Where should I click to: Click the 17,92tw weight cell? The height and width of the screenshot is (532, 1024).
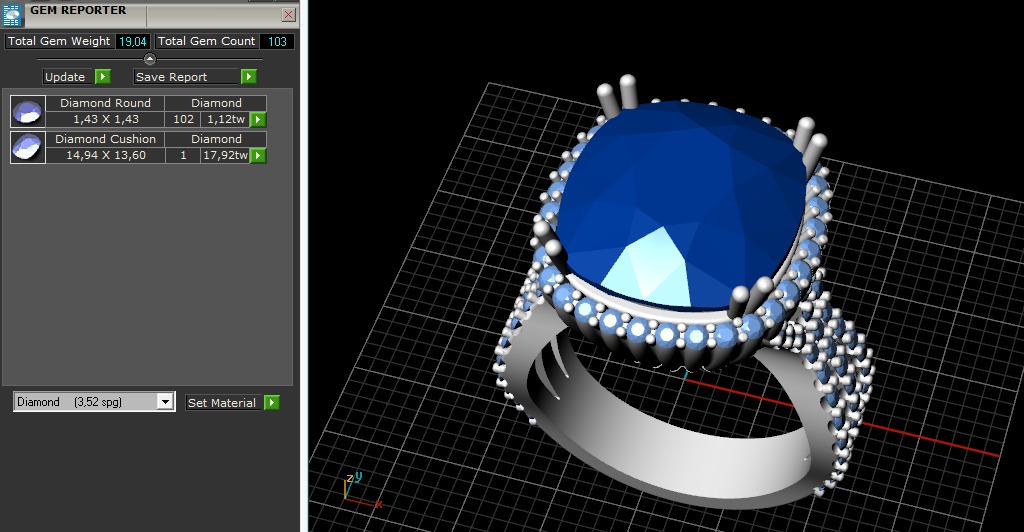pos(226,155)
